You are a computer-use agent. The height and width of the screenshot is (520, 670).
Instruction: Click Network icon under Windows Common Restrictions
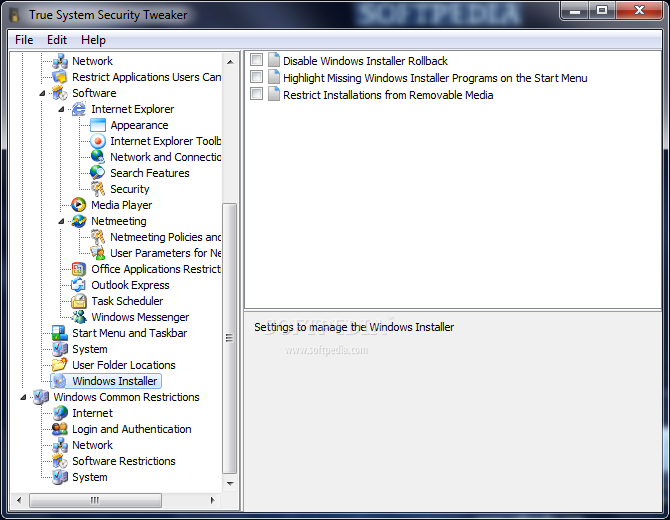60,445
